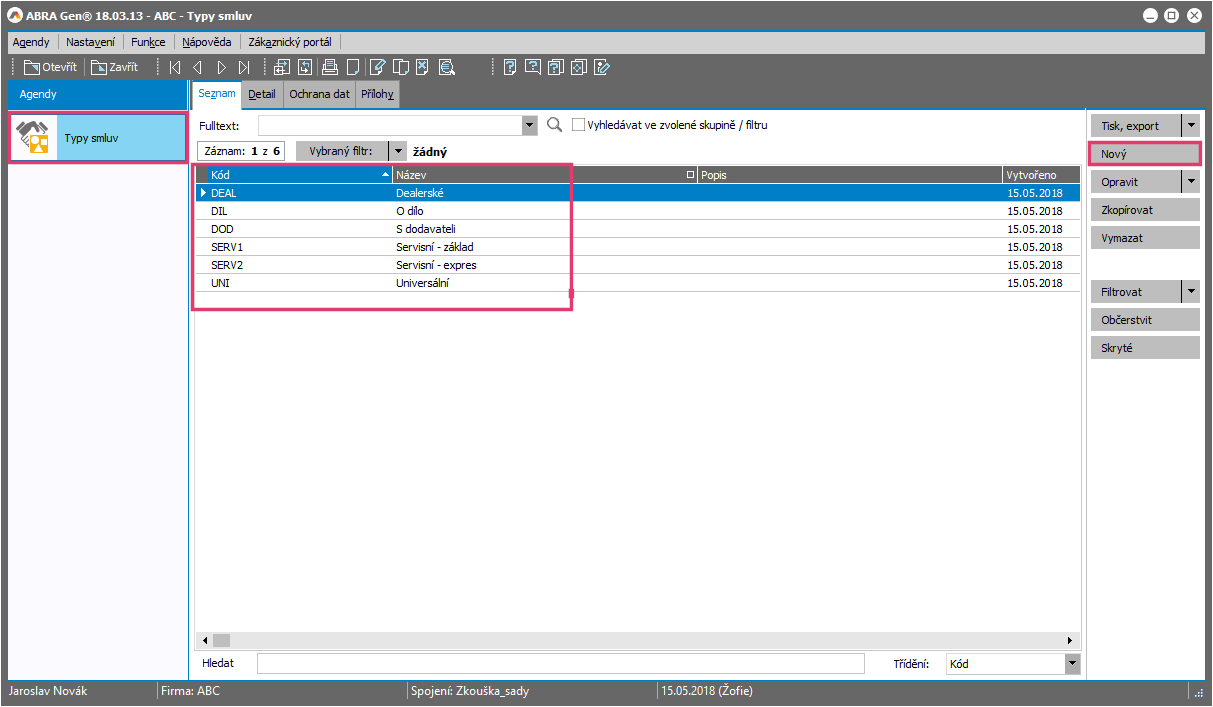Click the Opravit button
The height and width of the screenshot is (707, 1213).
tap(1136, 182)
